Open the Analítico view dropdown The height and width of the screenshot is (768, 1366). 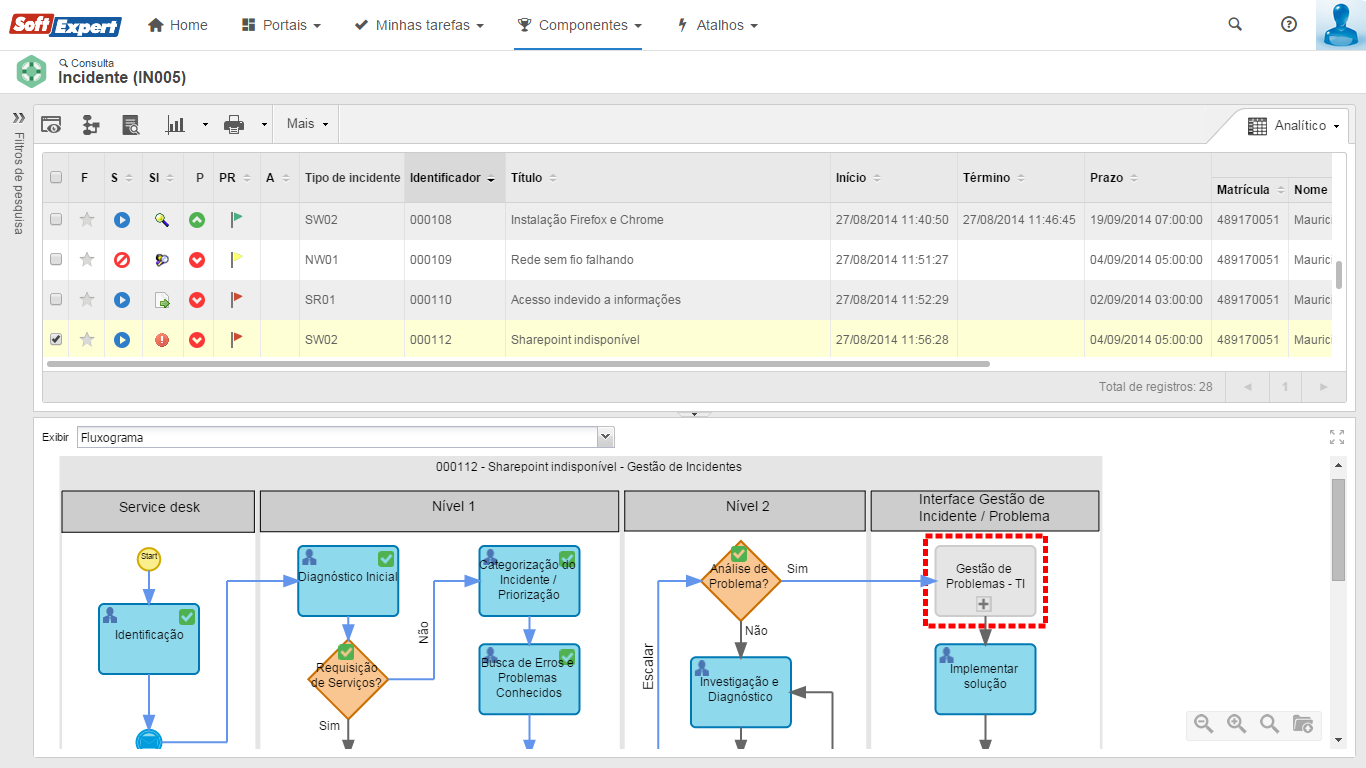tap(1295, 126)
